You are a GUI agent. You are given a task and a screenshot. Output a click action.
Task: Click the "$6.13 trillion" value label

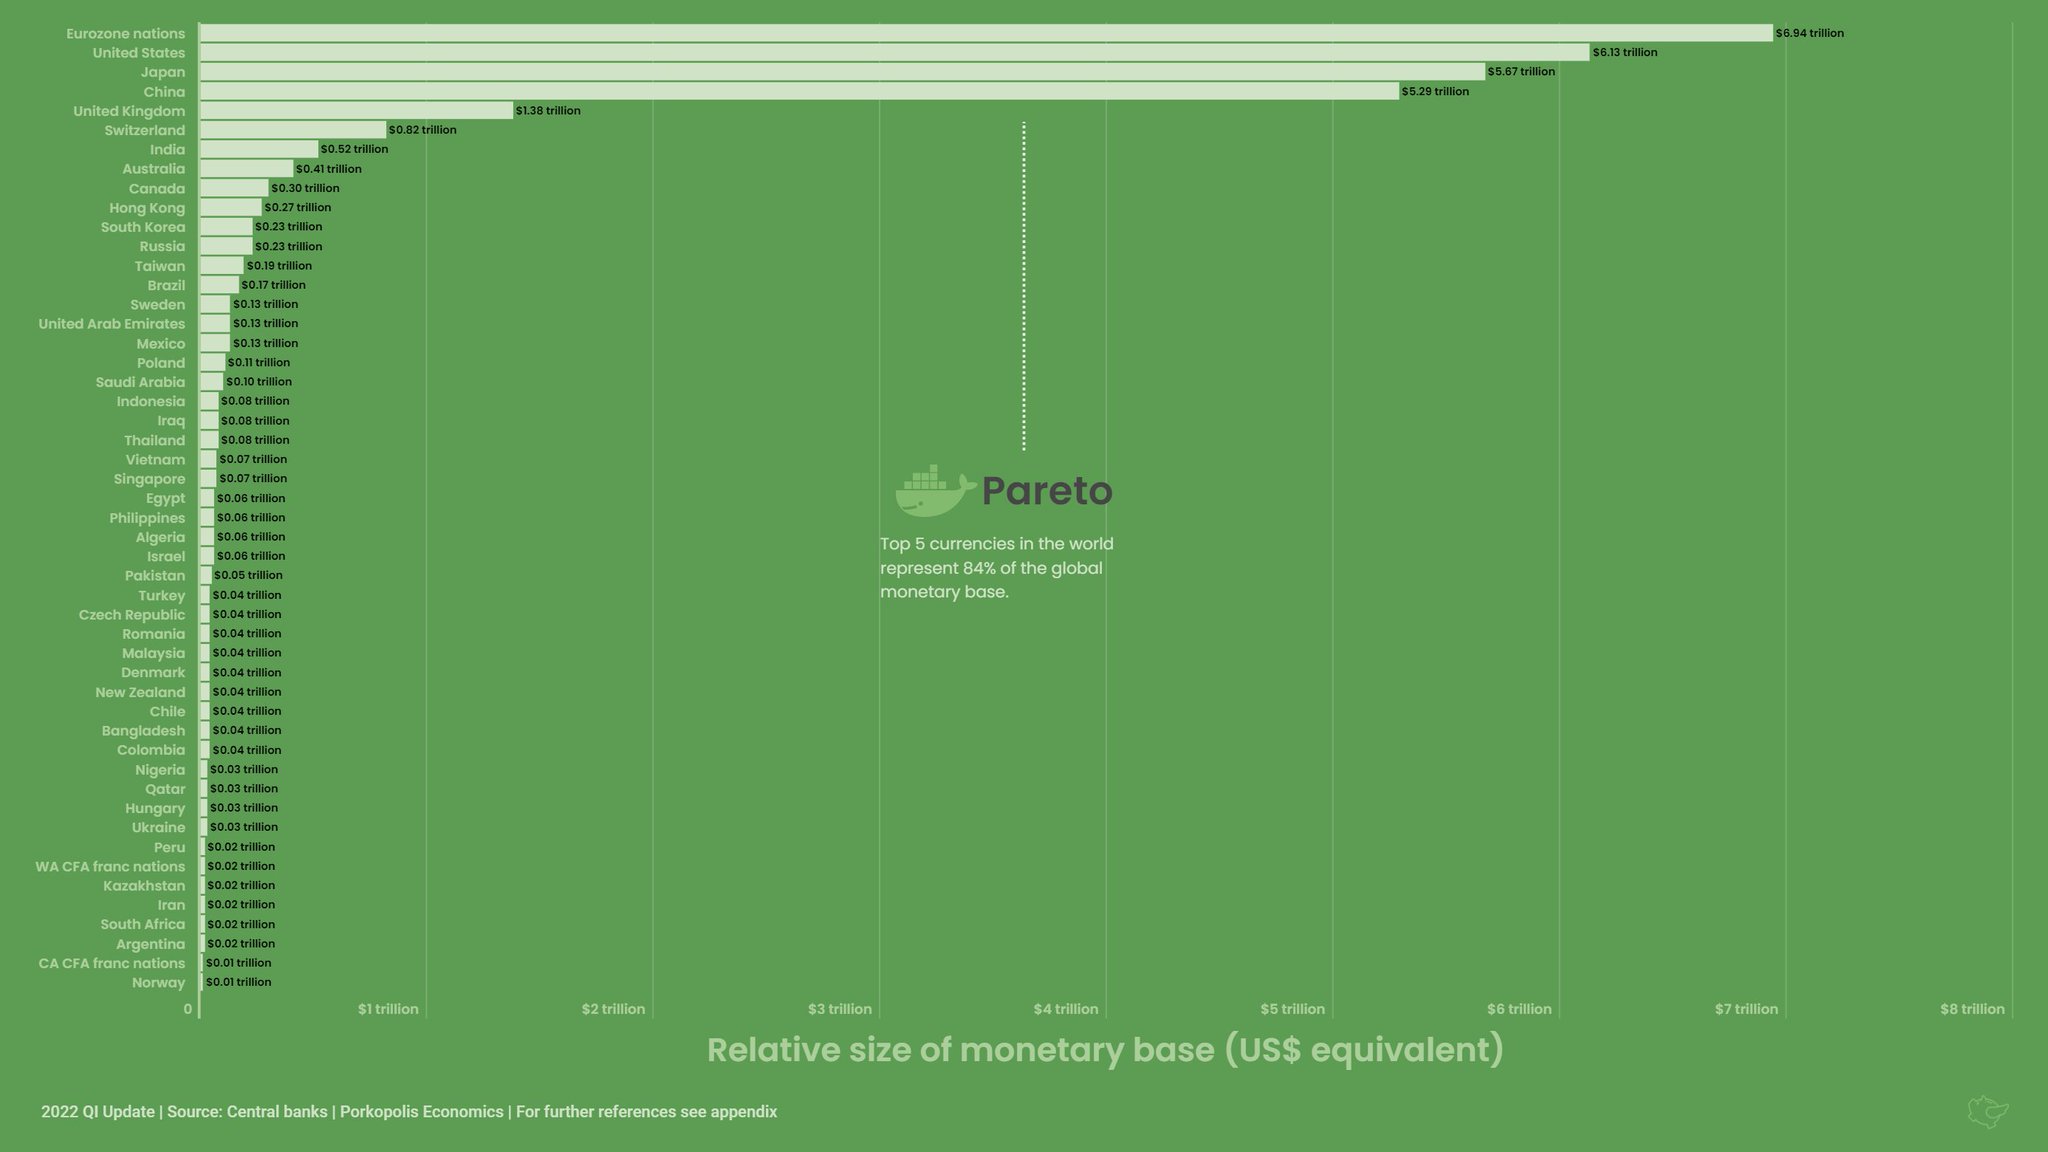[1625, 52]
